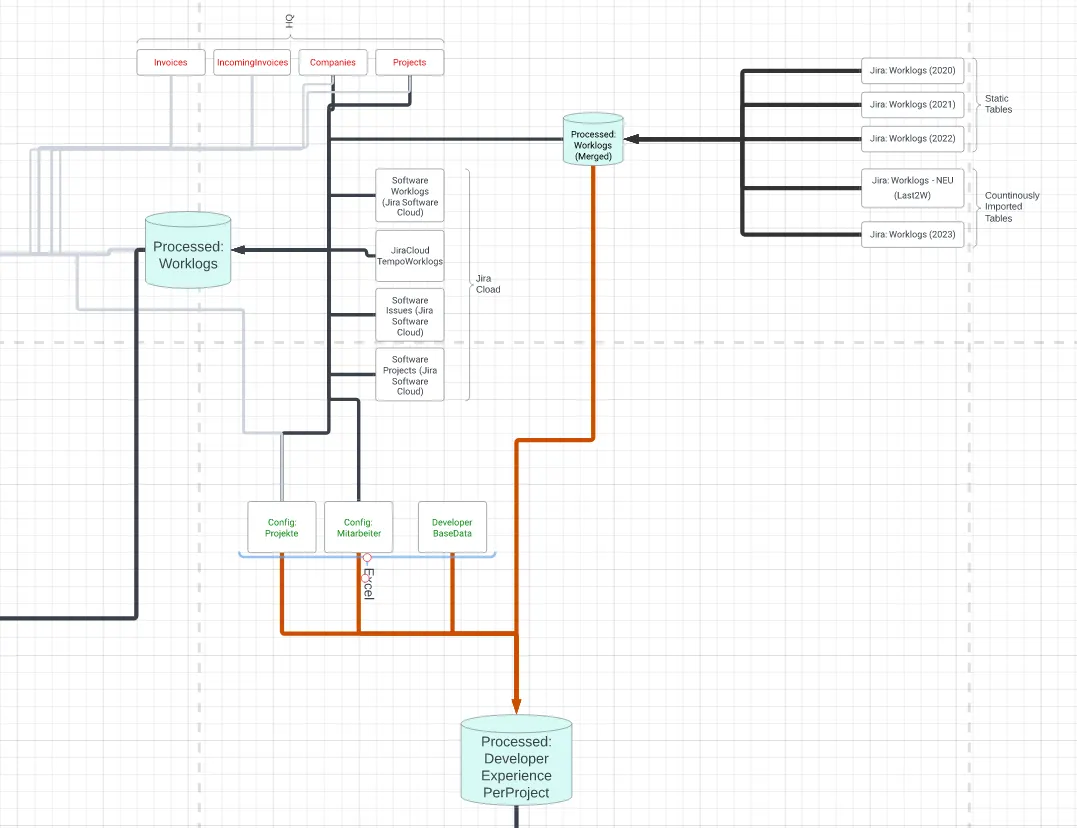
Task: Select Jira: Worklogs (2020) box
Action: point(912,71)
